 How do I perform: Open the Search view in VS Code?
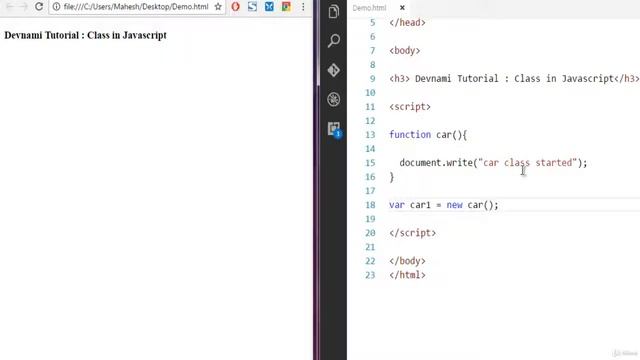point(333,40)
